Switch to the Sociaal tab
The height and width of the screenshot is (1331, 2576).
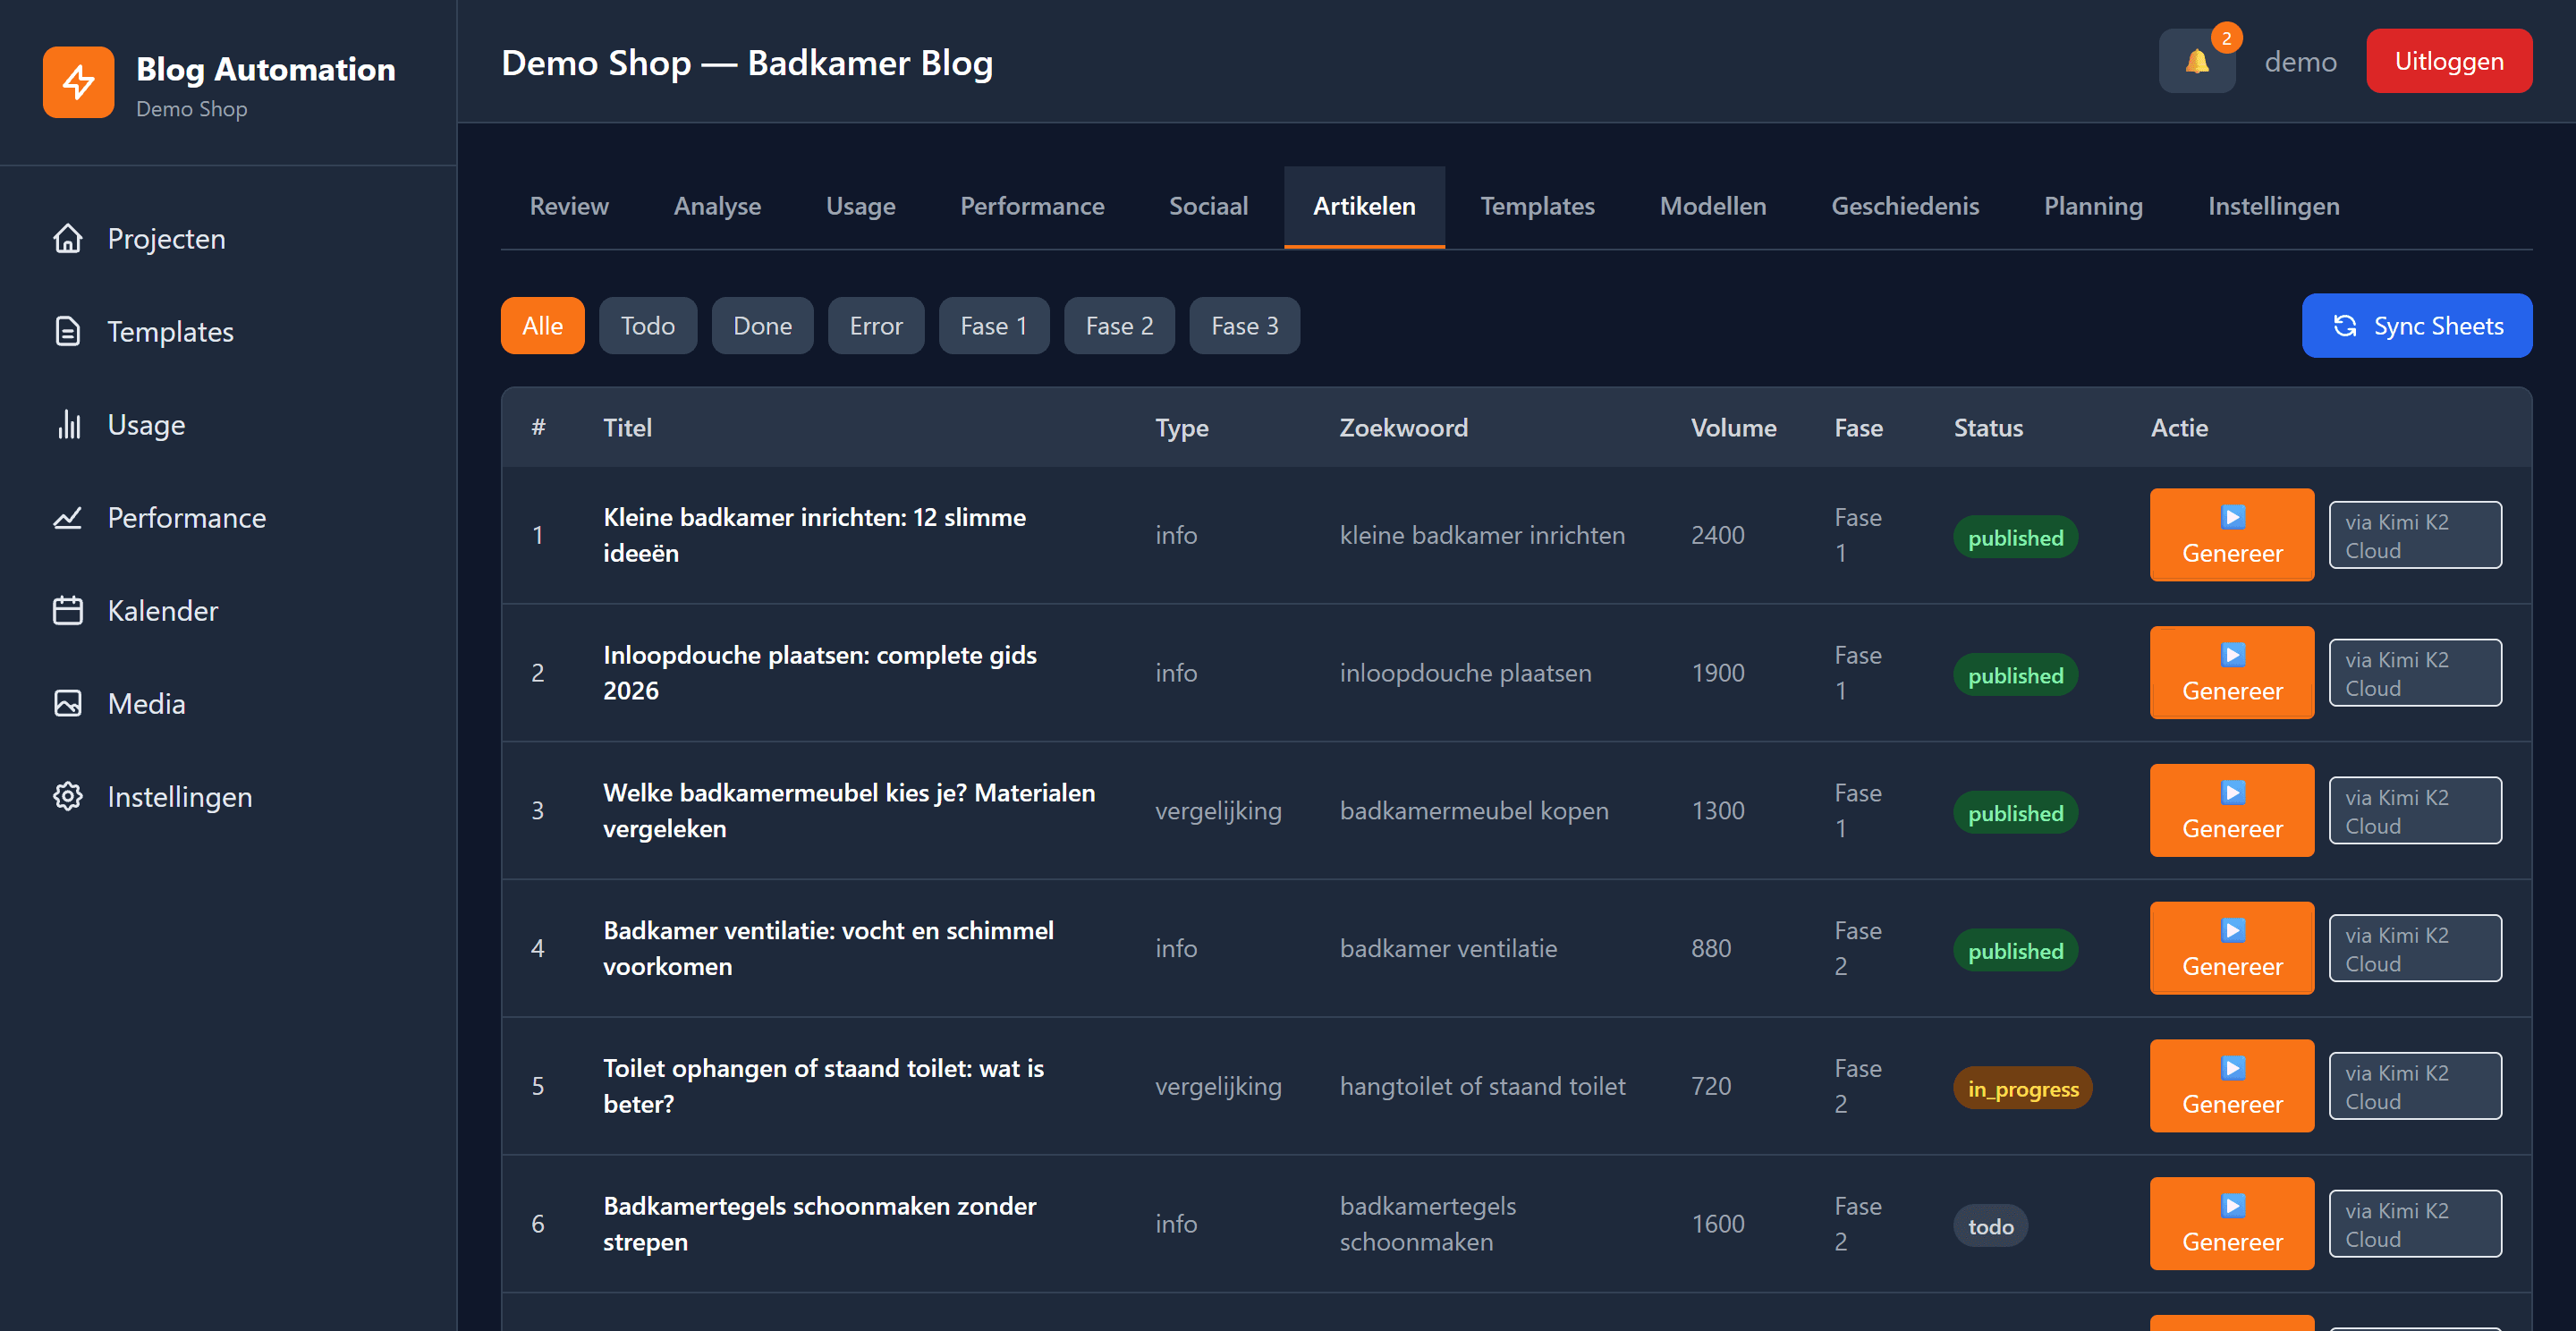pyautogui.click(x=1208, y=207)
